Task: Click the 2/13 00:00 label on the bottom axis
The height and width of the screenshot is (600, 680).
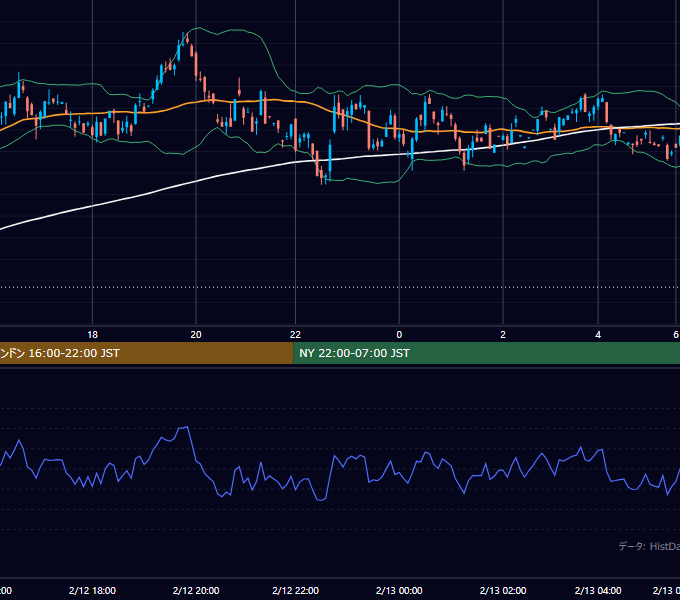Action: point(399,590)
